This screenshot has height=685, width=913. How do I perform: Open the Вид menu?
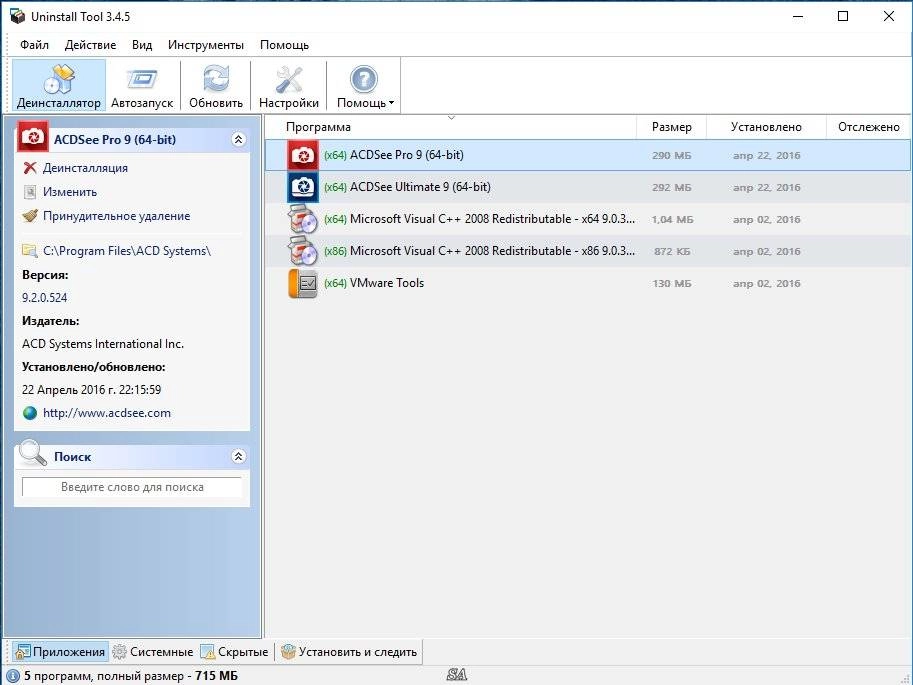point(142,45)
